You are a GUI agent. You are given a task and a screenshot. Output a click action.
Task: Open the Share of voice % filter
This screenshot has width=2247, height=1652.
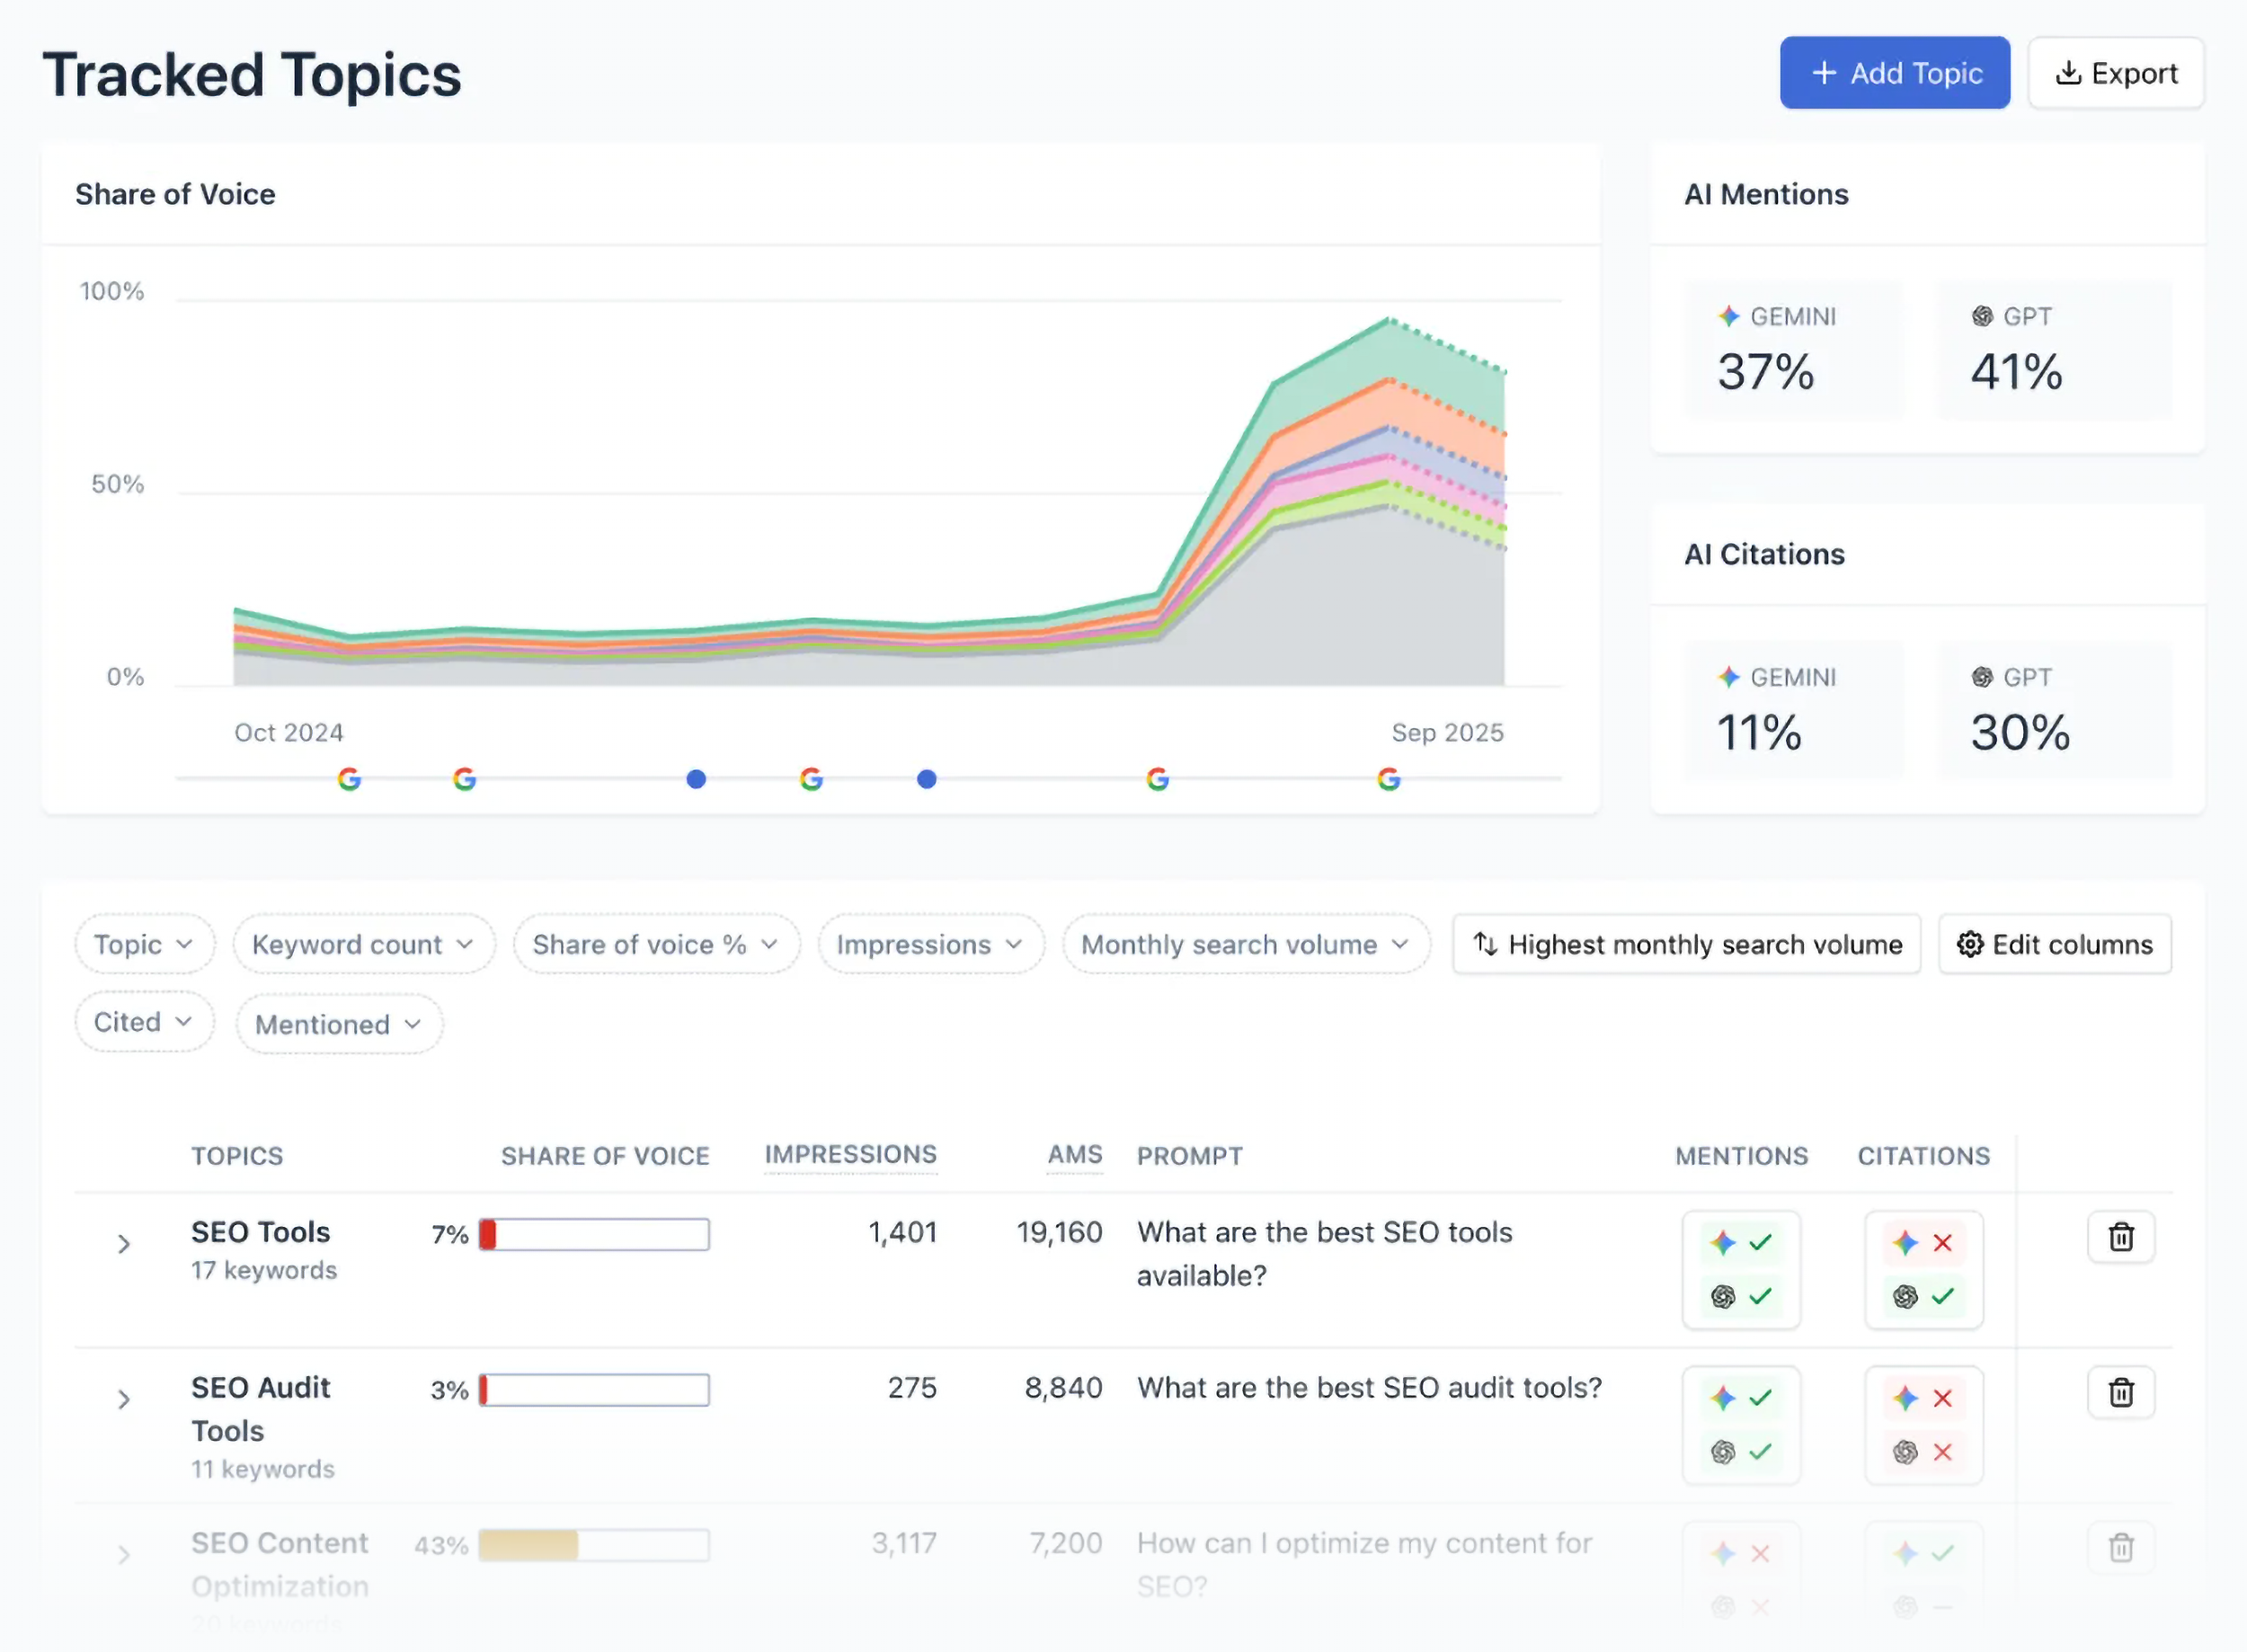[x=656, y=944]
